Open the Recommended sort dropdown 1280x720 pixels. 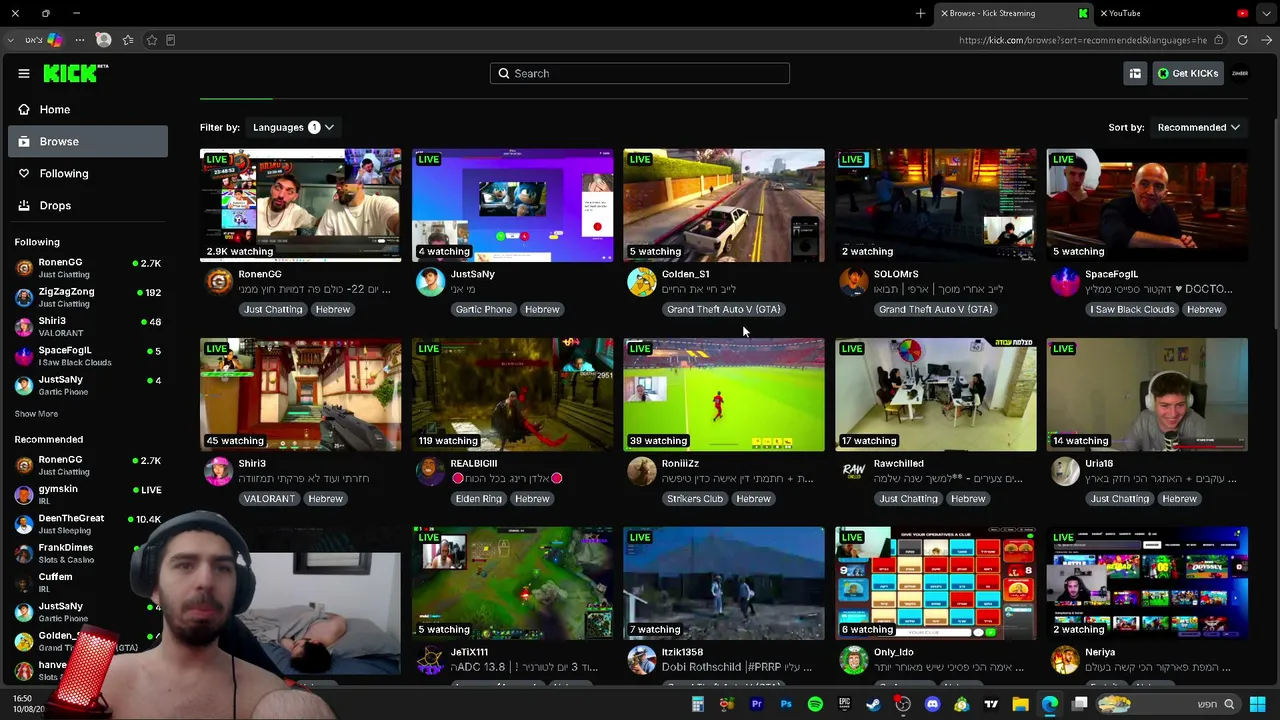(1198, 127)
